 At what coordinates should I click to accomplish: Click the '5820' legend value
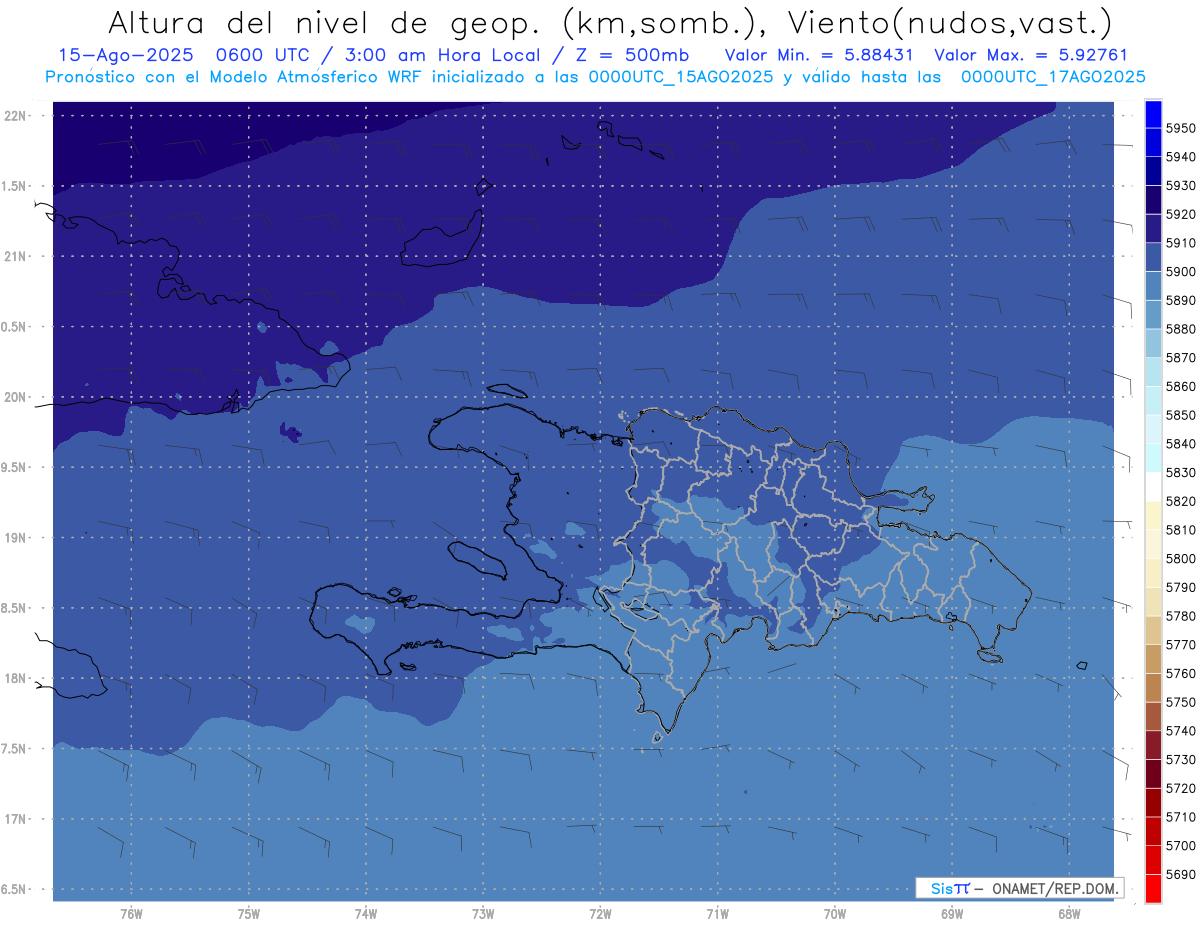tap(1181, 501)
